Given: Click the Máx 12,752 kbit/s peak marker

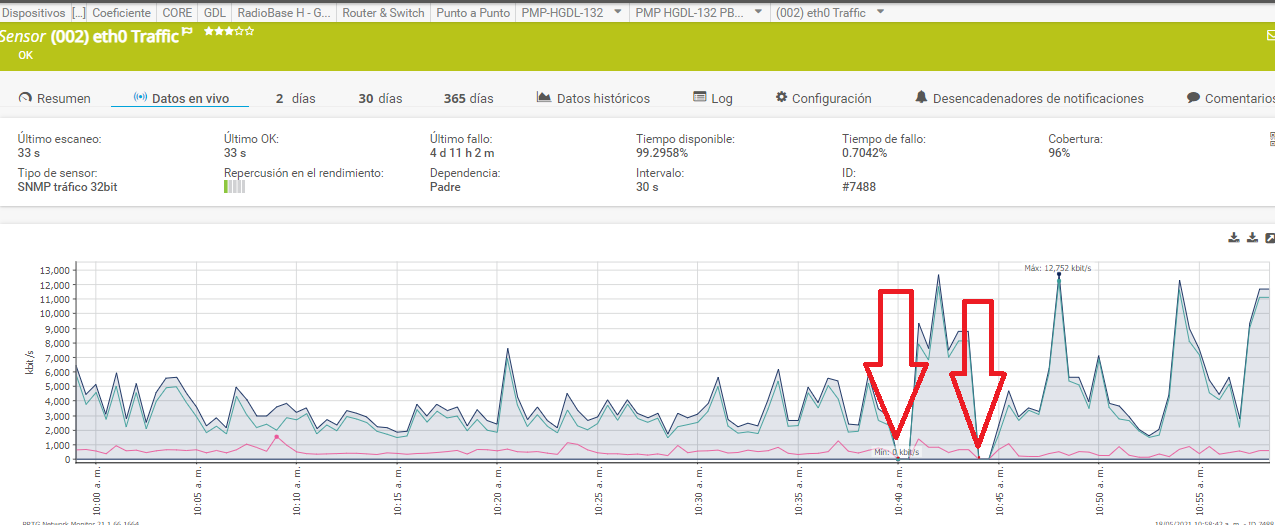Looking at the screenshot, I should coord(1059,274).
